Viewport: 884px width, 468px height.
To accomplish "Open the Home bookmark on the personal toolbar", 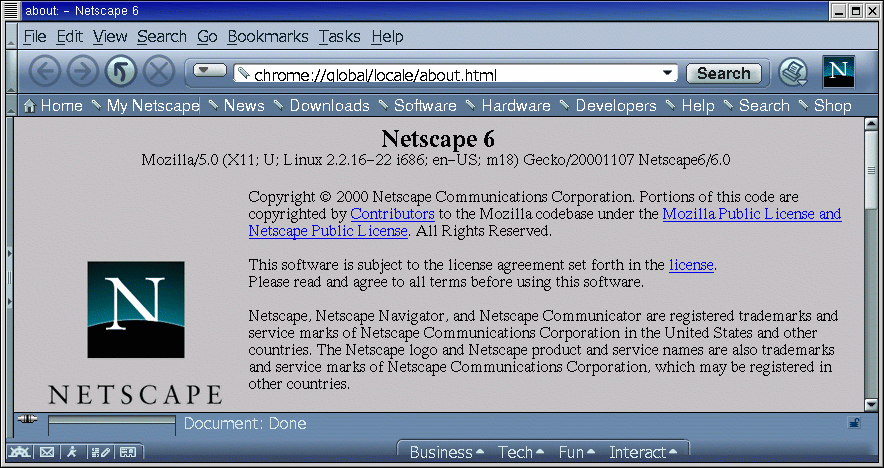I will [x=54, y=105].
